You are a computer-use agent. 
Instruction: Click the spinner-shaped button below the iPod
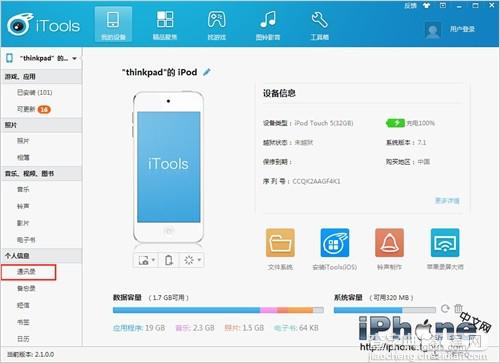(x=189, y=260)
